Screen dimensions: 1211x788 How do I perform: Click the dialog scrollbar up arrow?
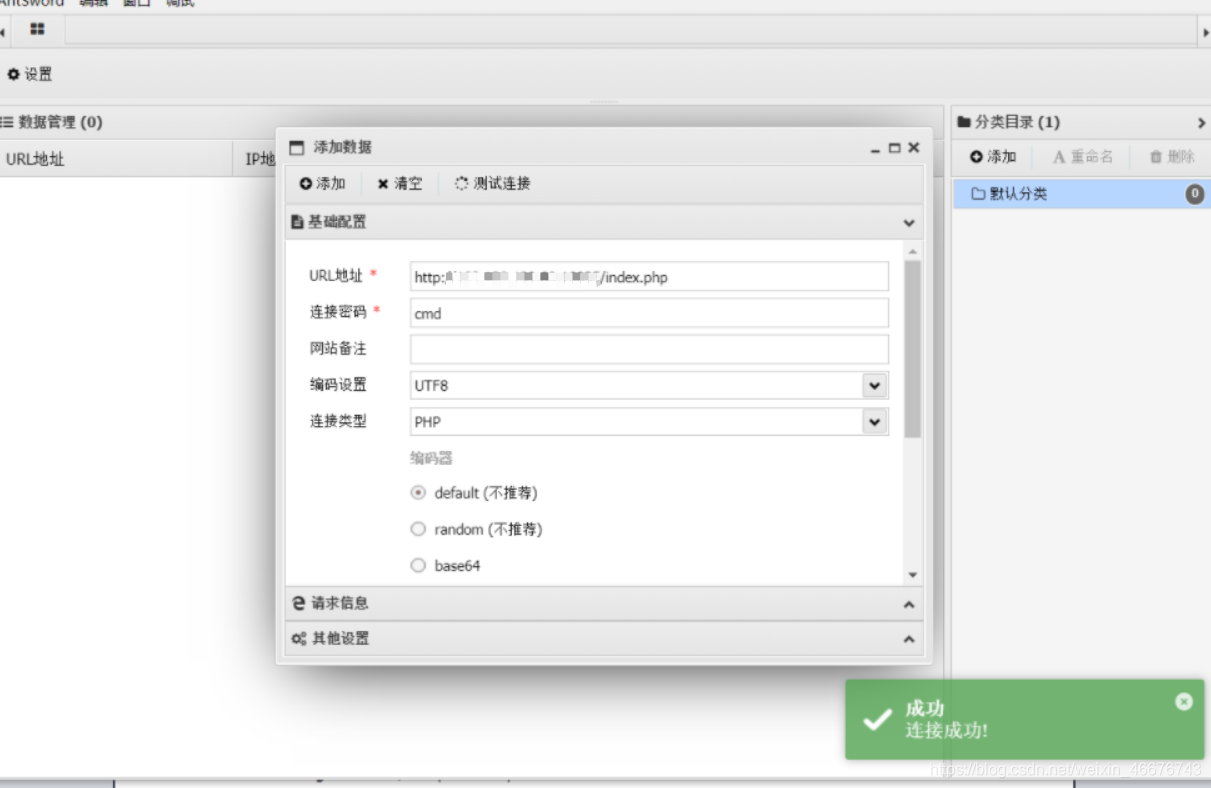click(x=912, y=251)
